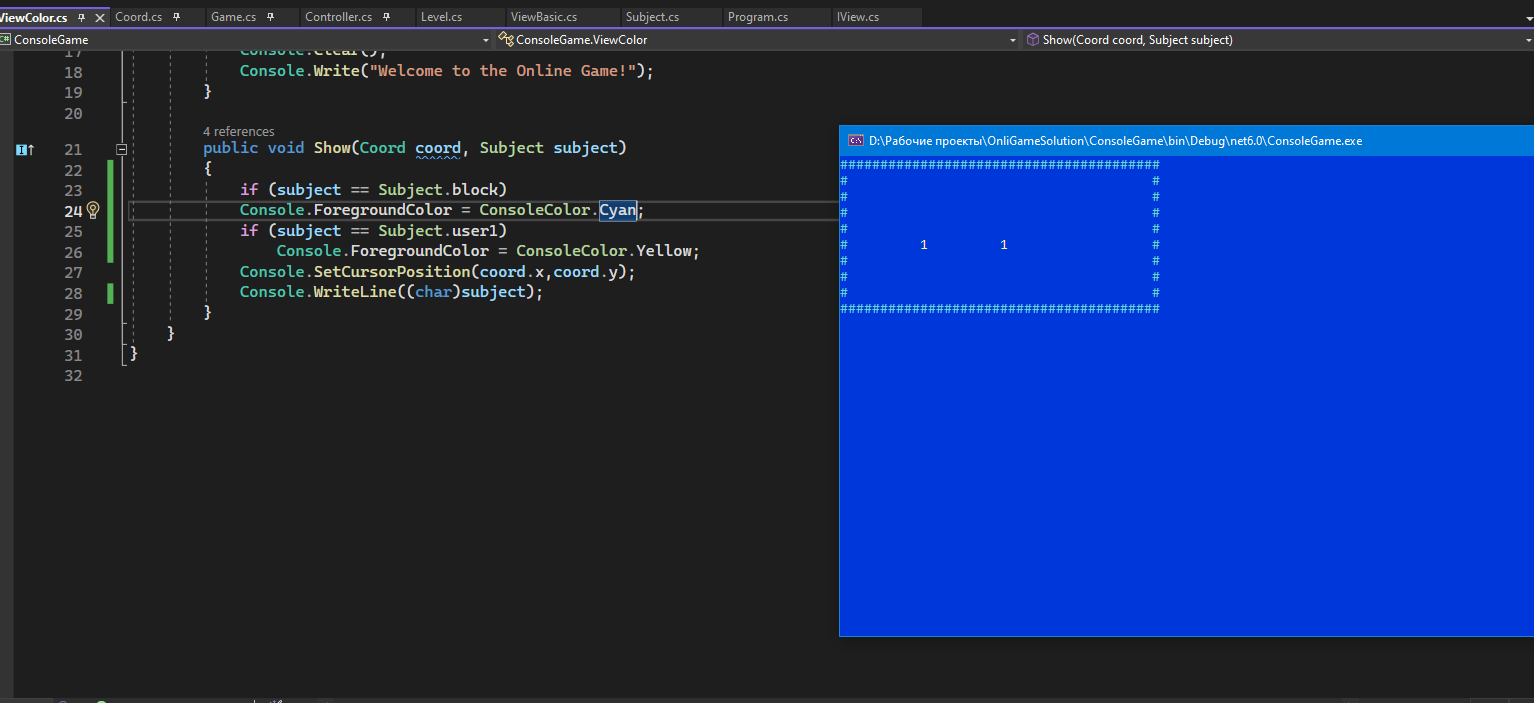Toggle the pin on the Game.cs tab
1534x703 pixels.
[x=270, y=17]
